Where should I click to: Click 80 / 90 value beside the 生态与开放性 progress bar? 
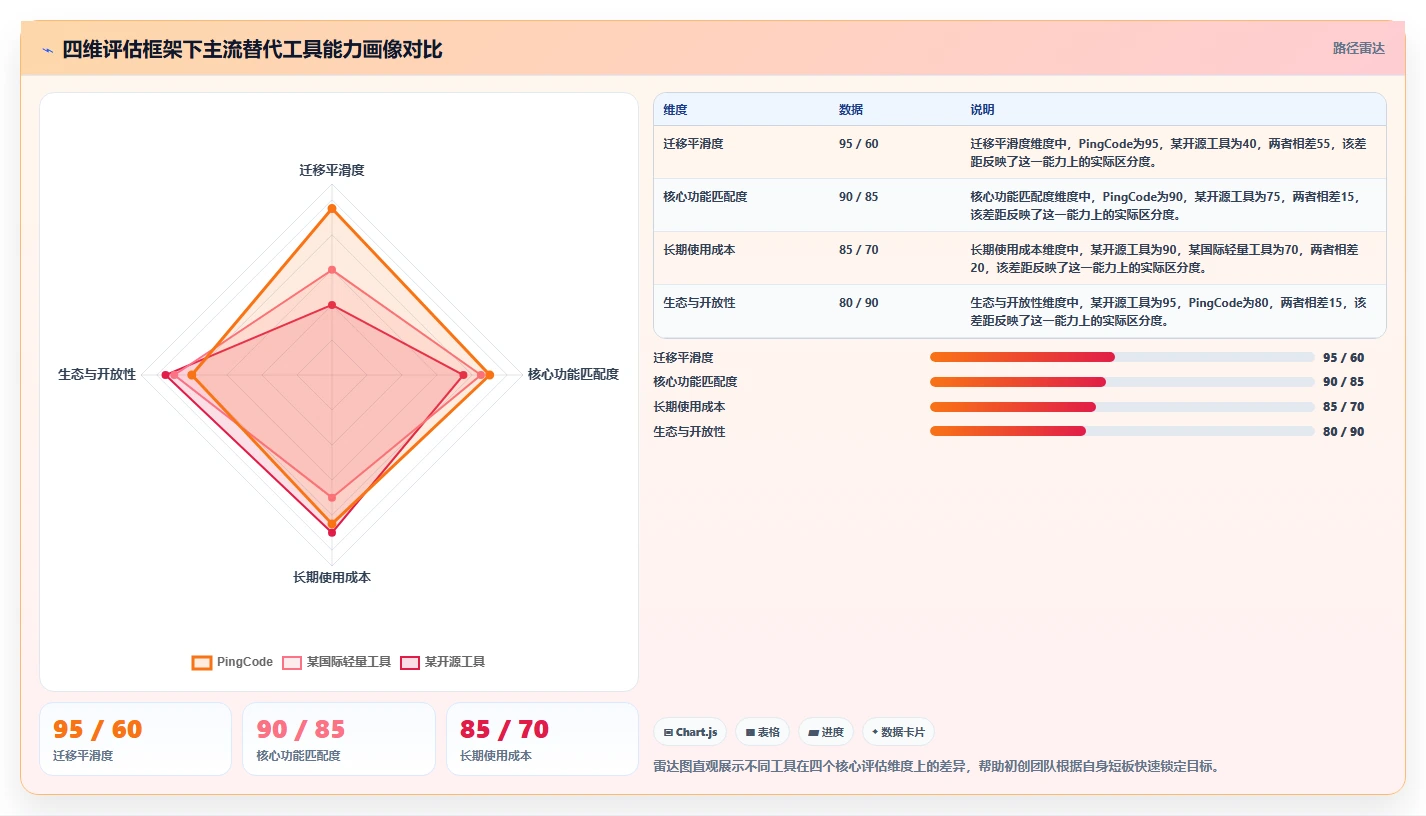pyautogui.click(x=1343, y=432)
